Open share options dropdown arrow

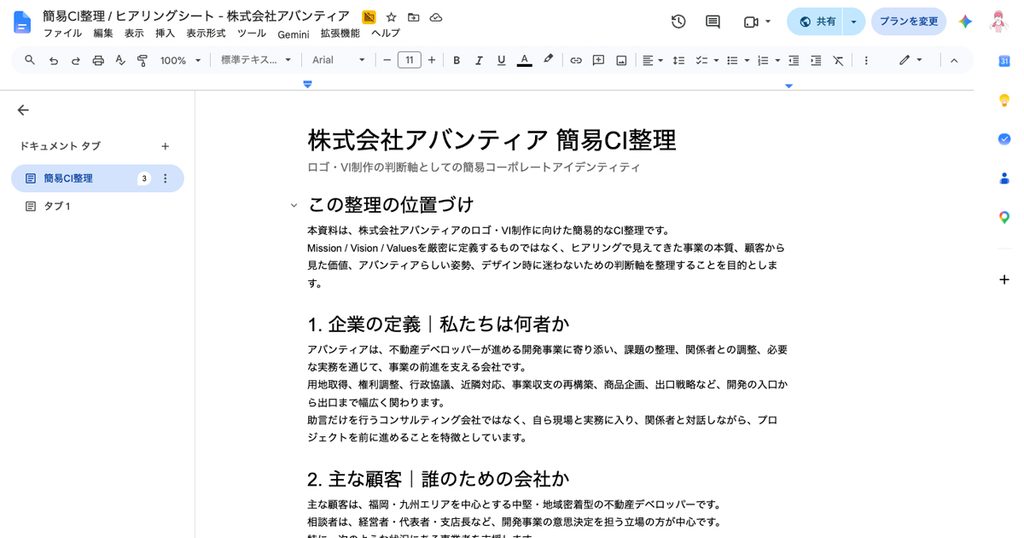(854, 22)
